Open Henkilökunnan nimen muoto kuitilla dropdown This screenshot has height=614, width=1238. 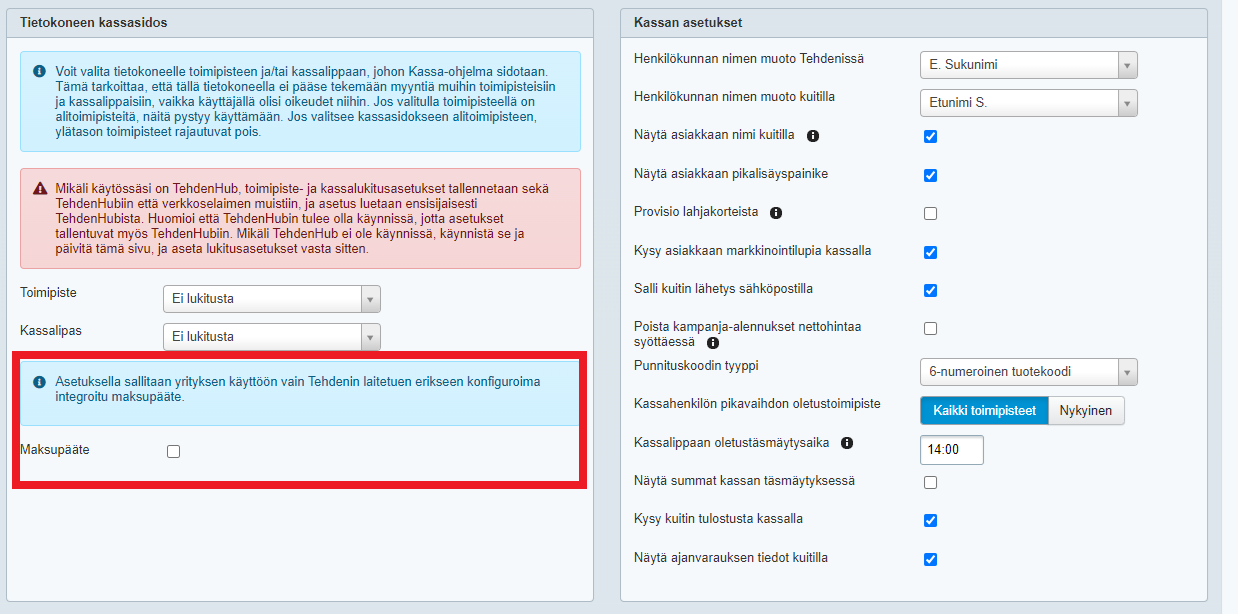pos(1027,103)
